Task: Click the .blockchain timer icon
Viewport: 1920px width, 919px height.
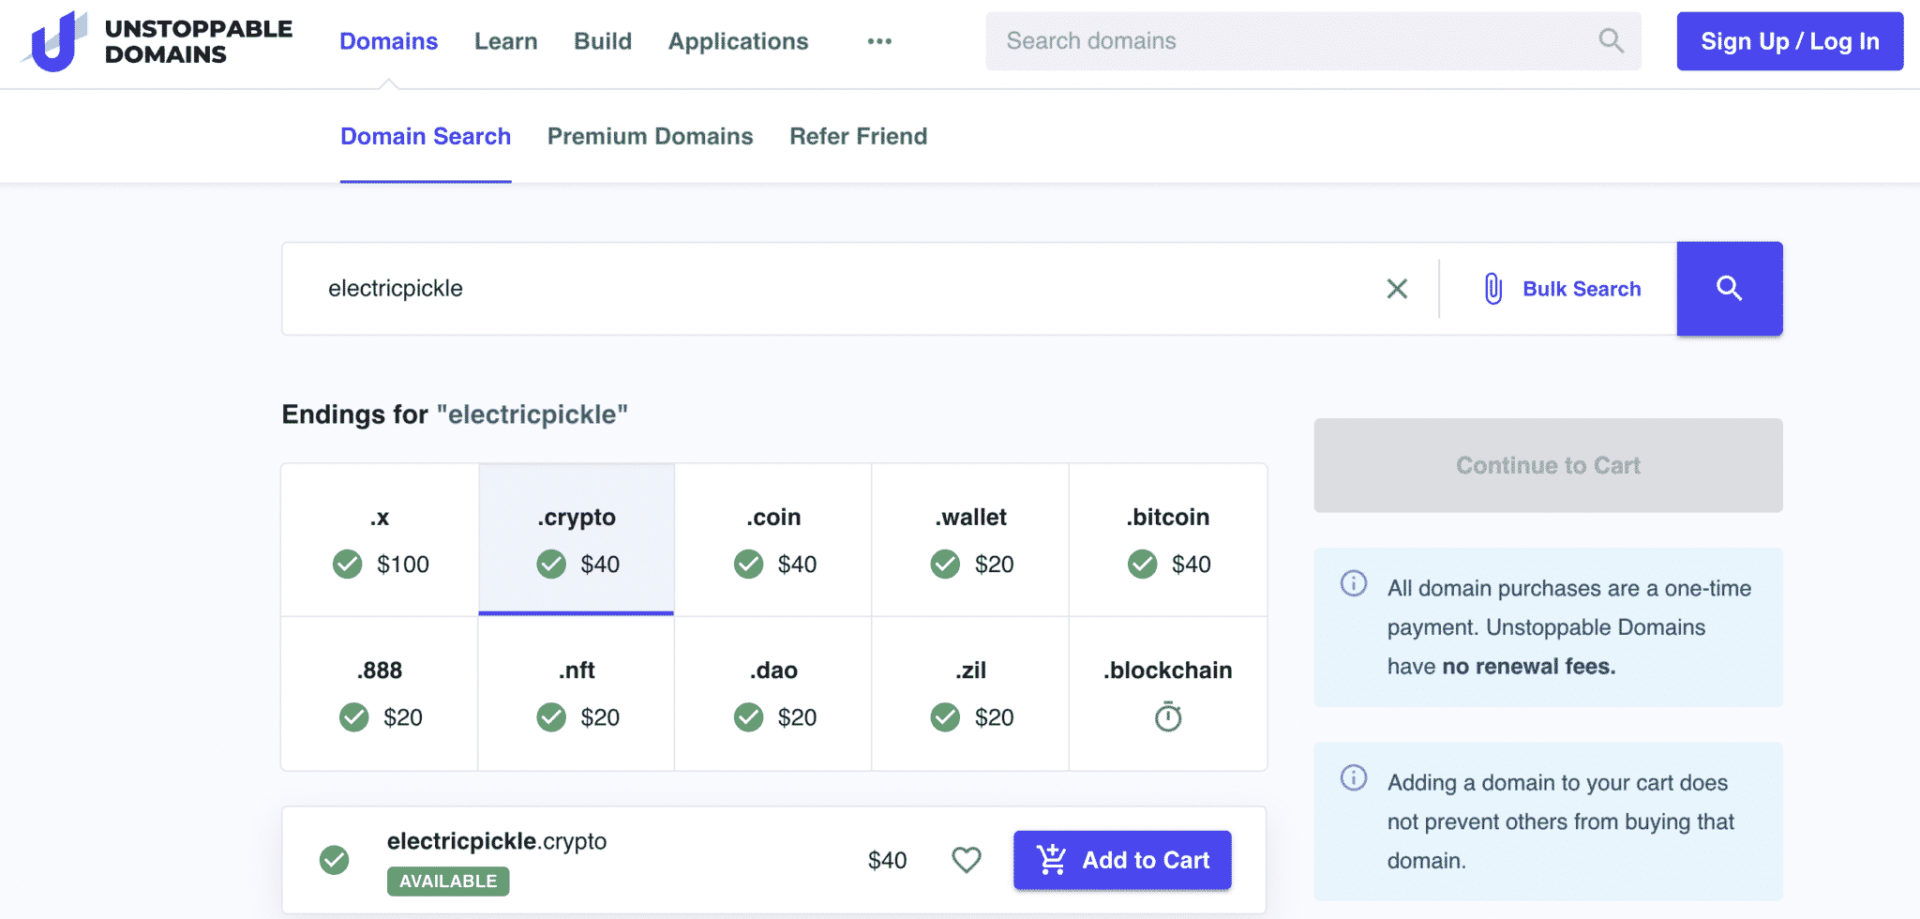Action: point(1168,717)
